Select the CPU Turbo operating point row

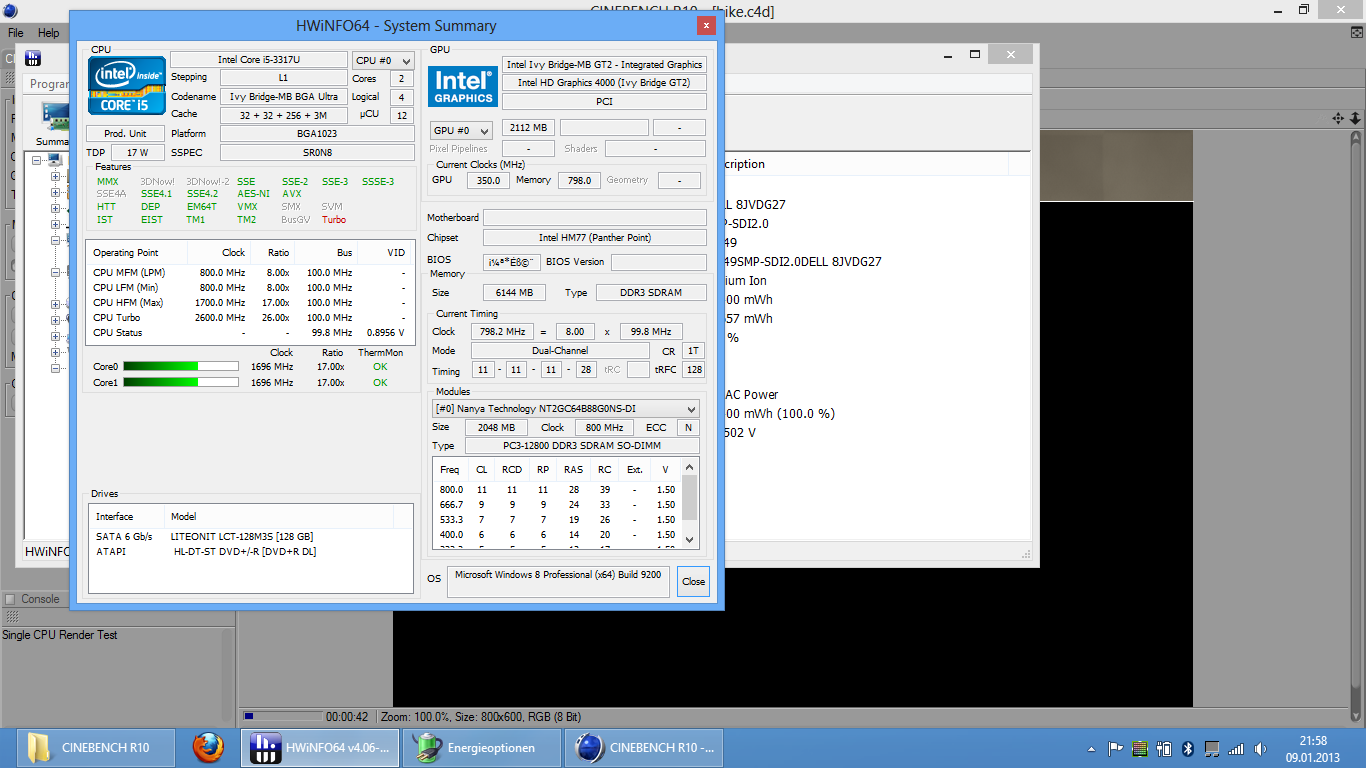click(x=249, y=318)
